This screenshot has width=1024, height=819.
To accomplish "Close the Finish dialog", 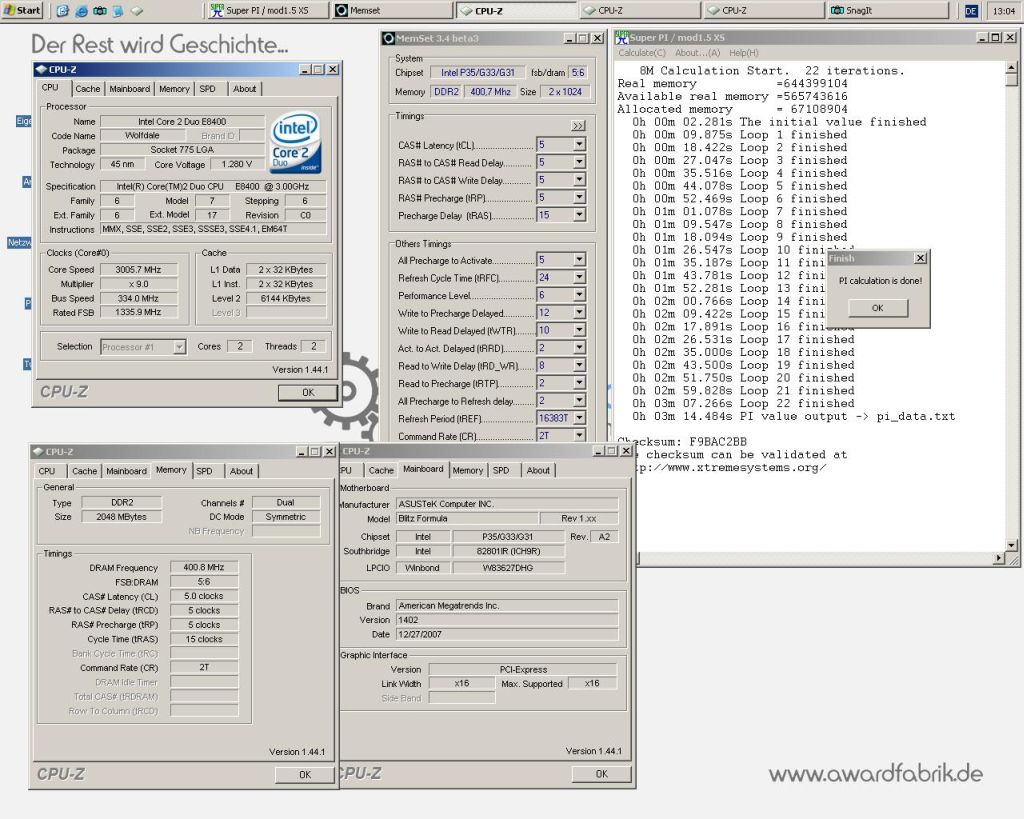I will click(x=920, y=258).
